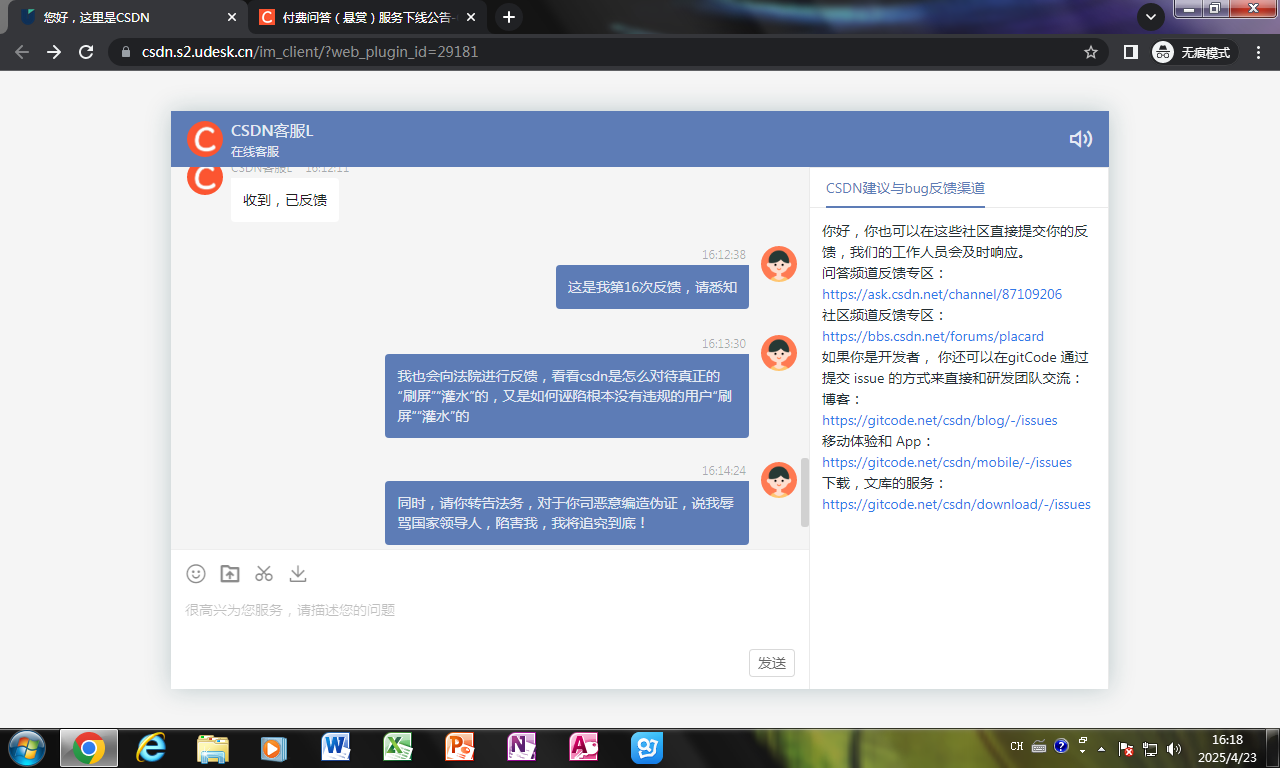Toggle the browser side panel icon
The image size is (1280, 768).
(1130, 52)
